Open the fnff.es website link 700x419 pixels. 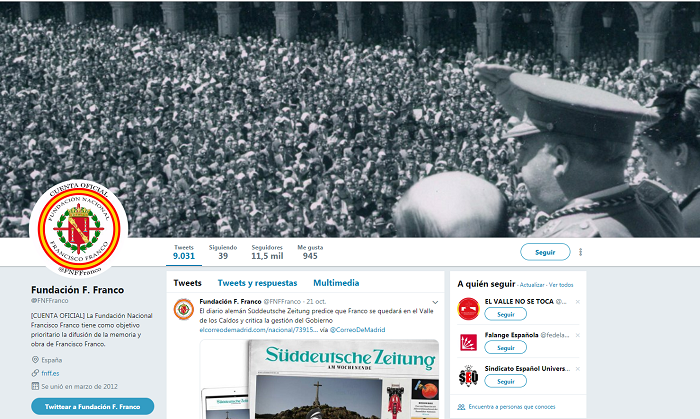(x=50, y=373)
